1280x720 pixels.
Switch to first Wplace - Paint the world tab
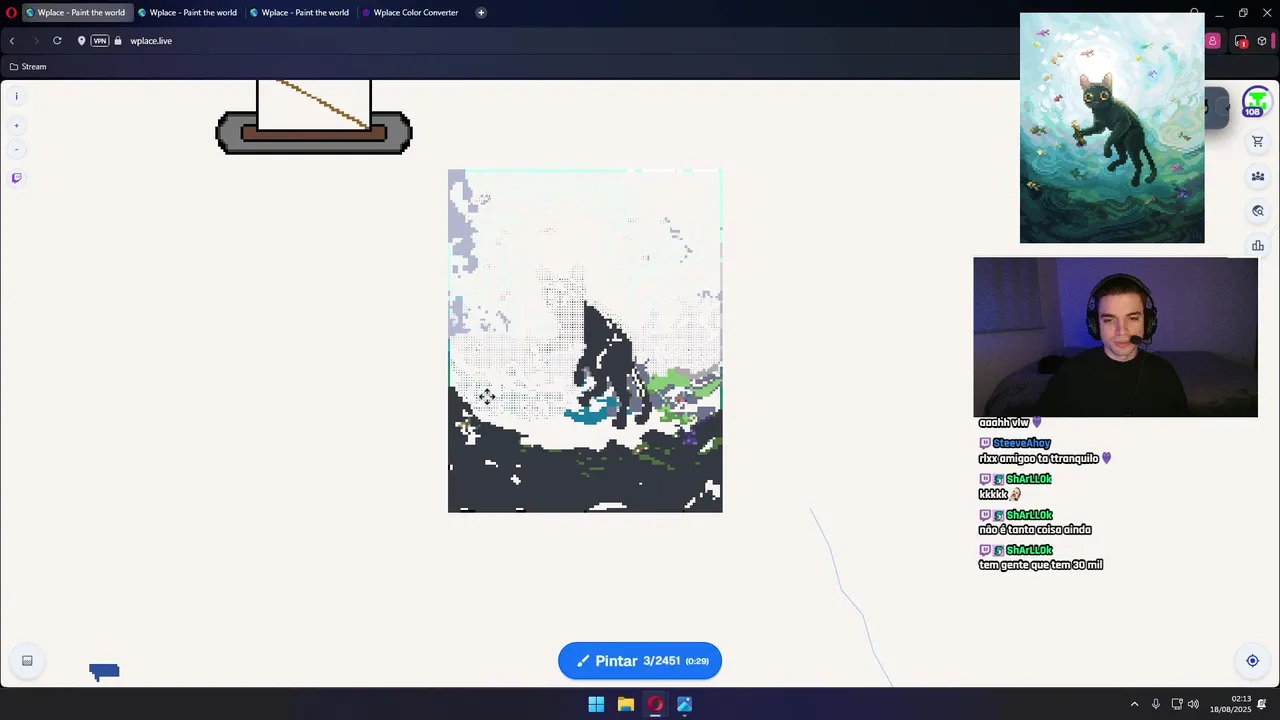tap(76, 13)
